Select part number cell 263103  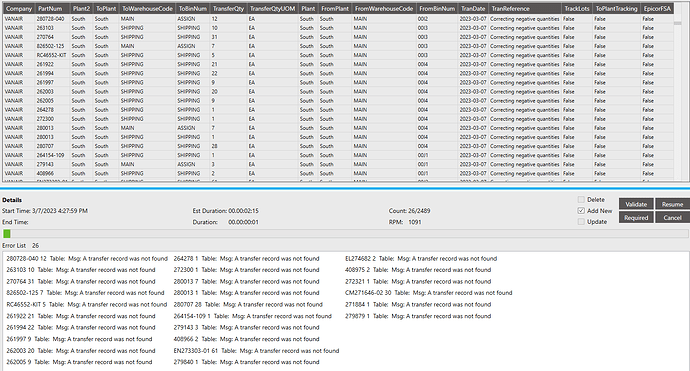tap(52, 28)
